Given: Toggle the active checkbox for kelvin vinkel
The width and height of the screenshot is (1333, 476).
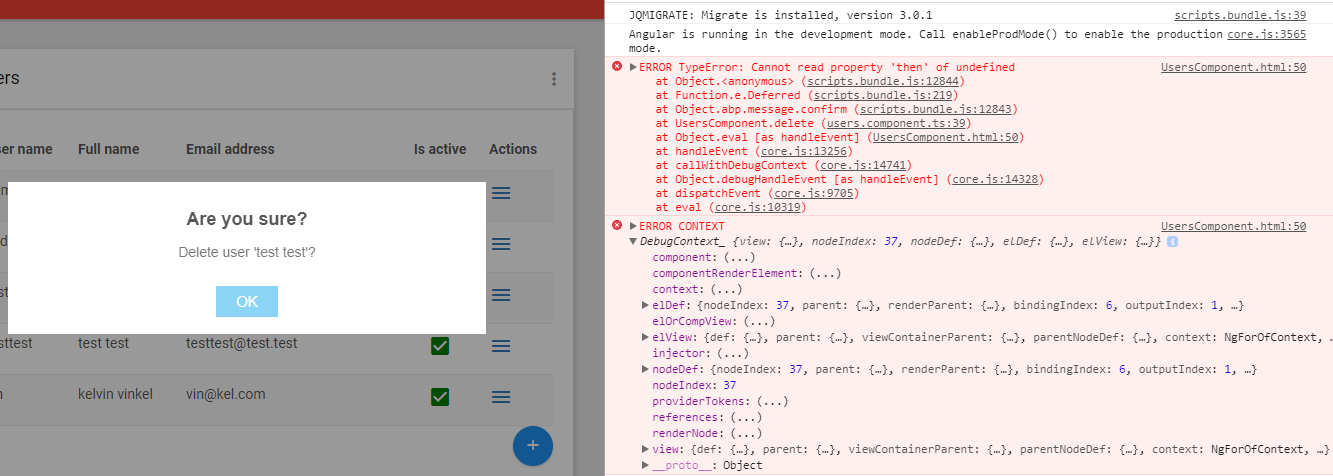Looking at the screenshot, I should [x=439, y=397].
